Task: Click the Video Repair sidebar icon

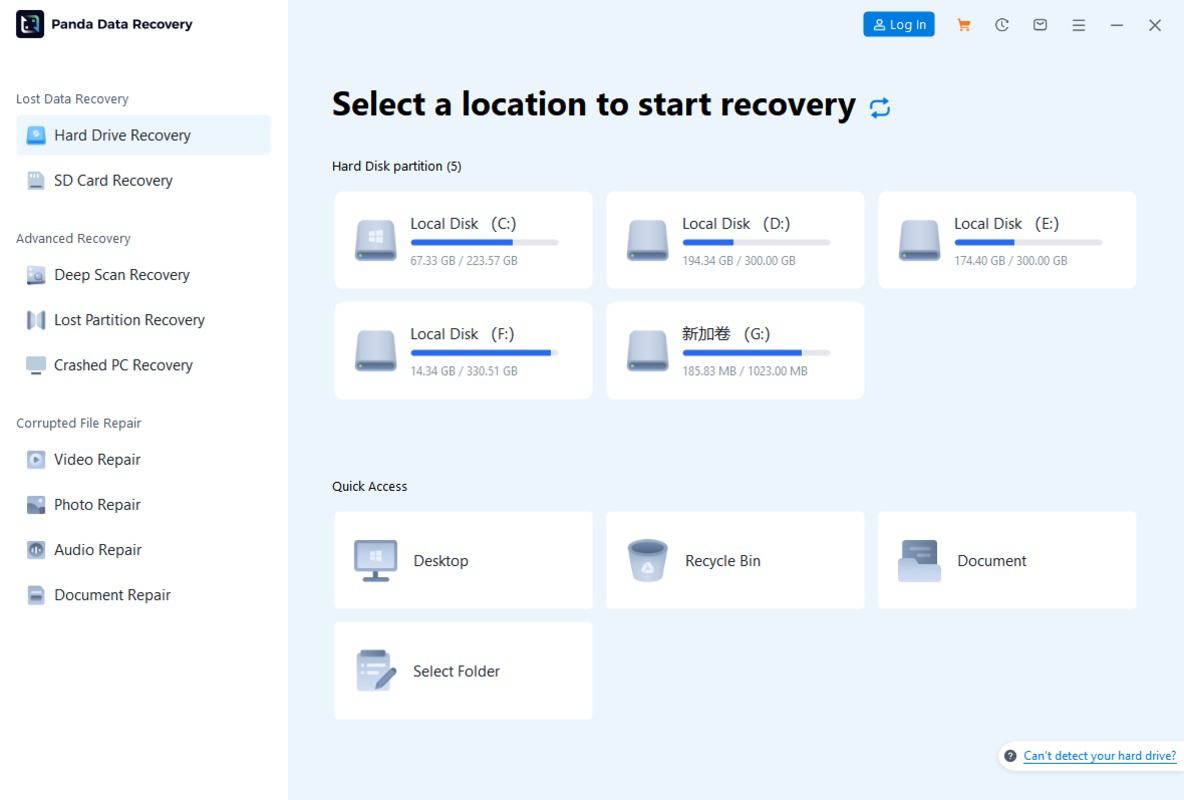Action: click(35, 460)
